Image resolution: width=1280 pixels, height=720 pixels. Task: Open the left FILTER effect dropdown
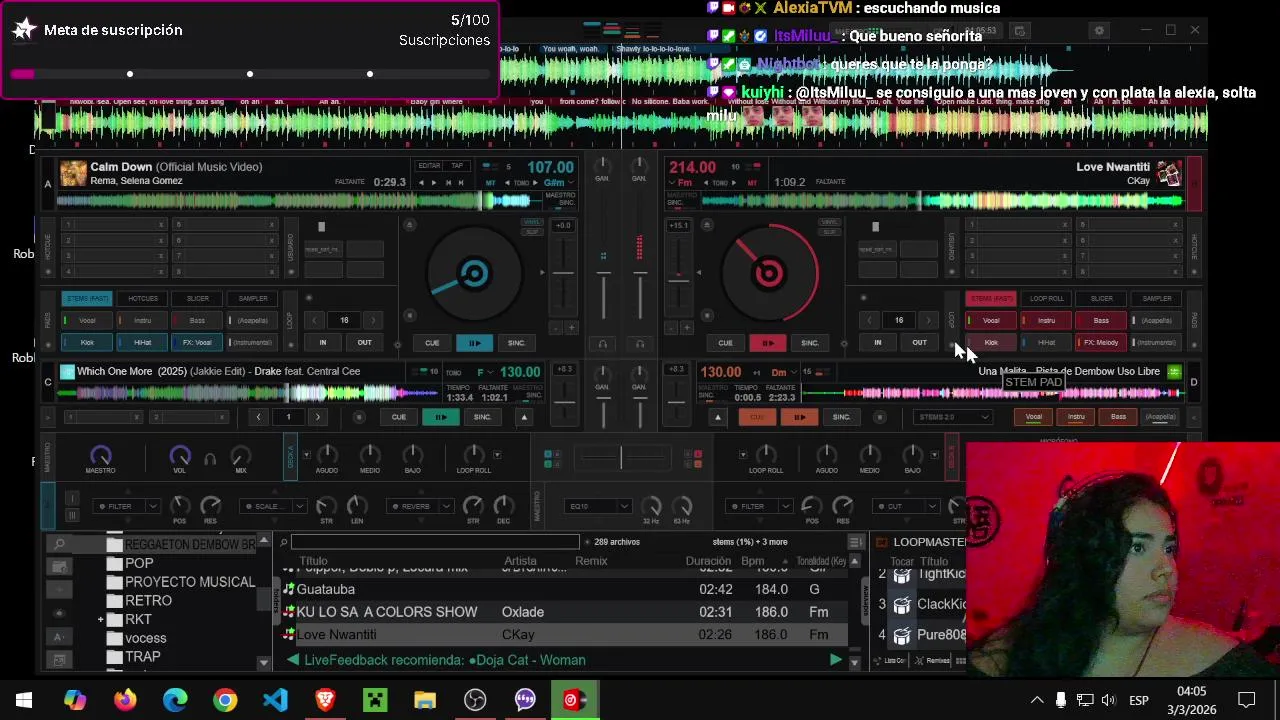[125, 506]
